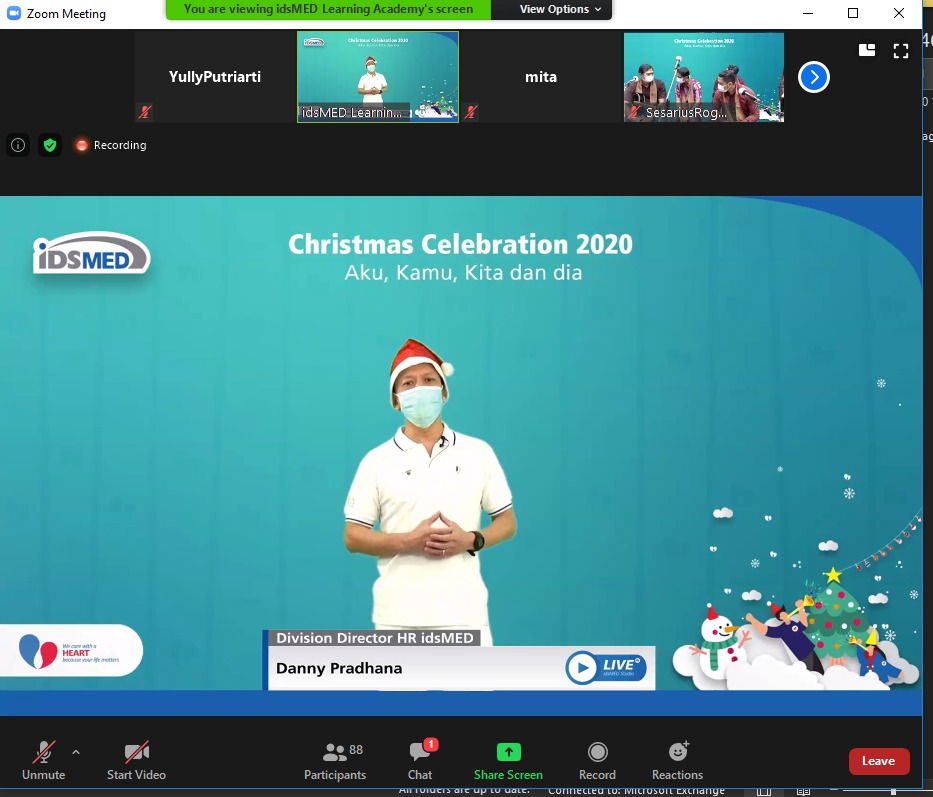Click the meeting information icon
The image size is (933, 797).
[x=18, y=145]
